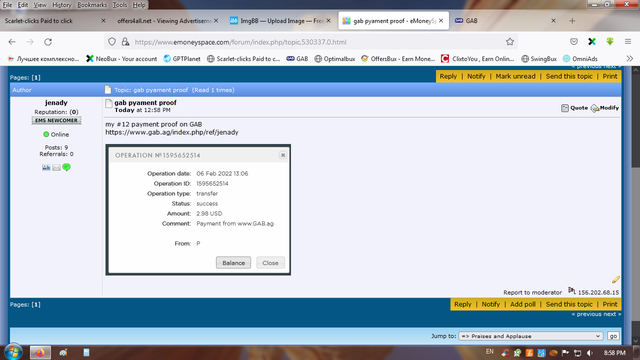
Task: Click Mark unread link
Action: click(x=516, y=76)
